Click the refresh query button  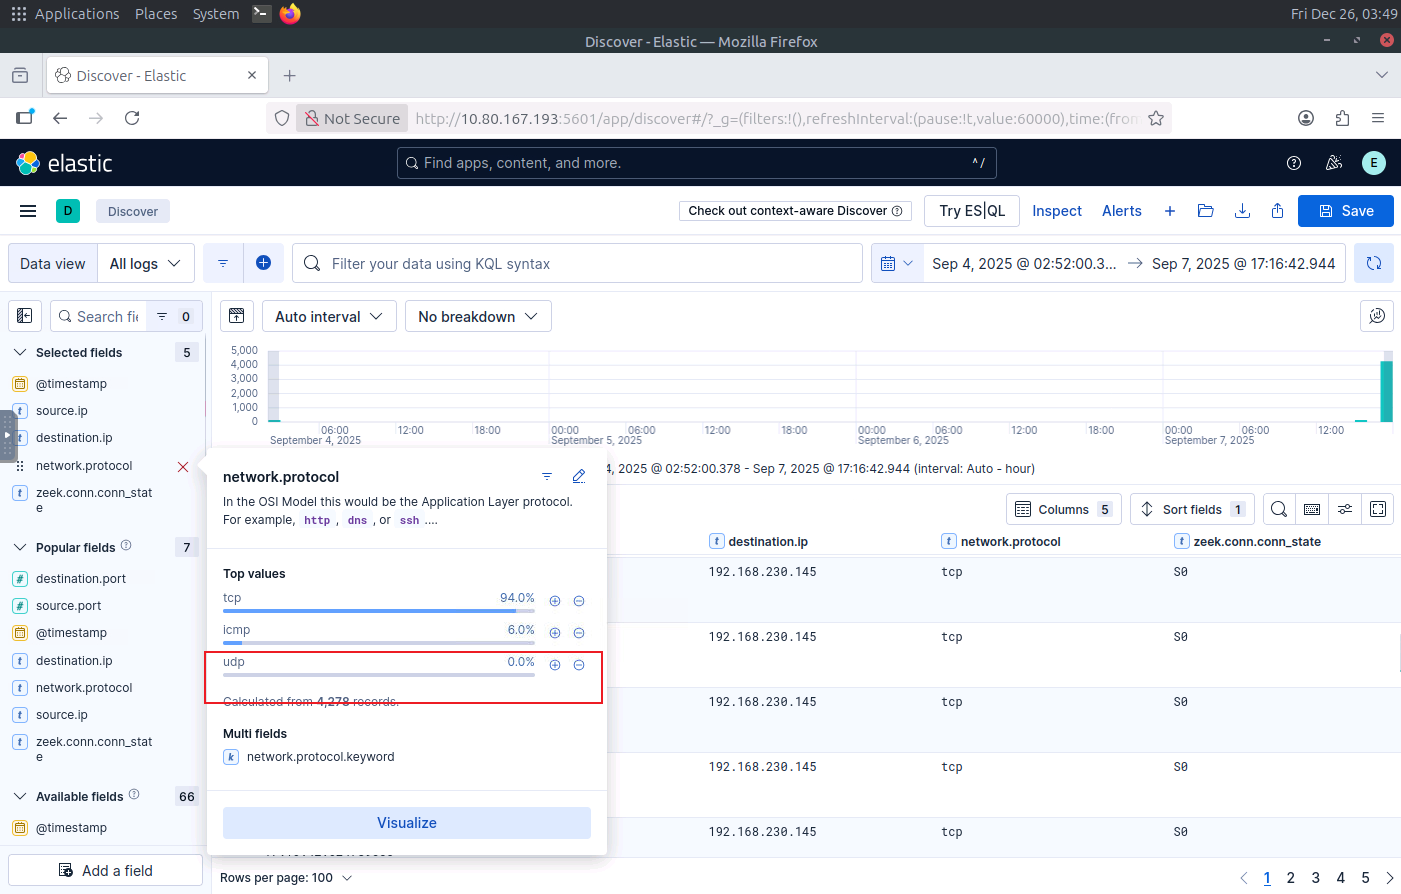coord(1373,263)
